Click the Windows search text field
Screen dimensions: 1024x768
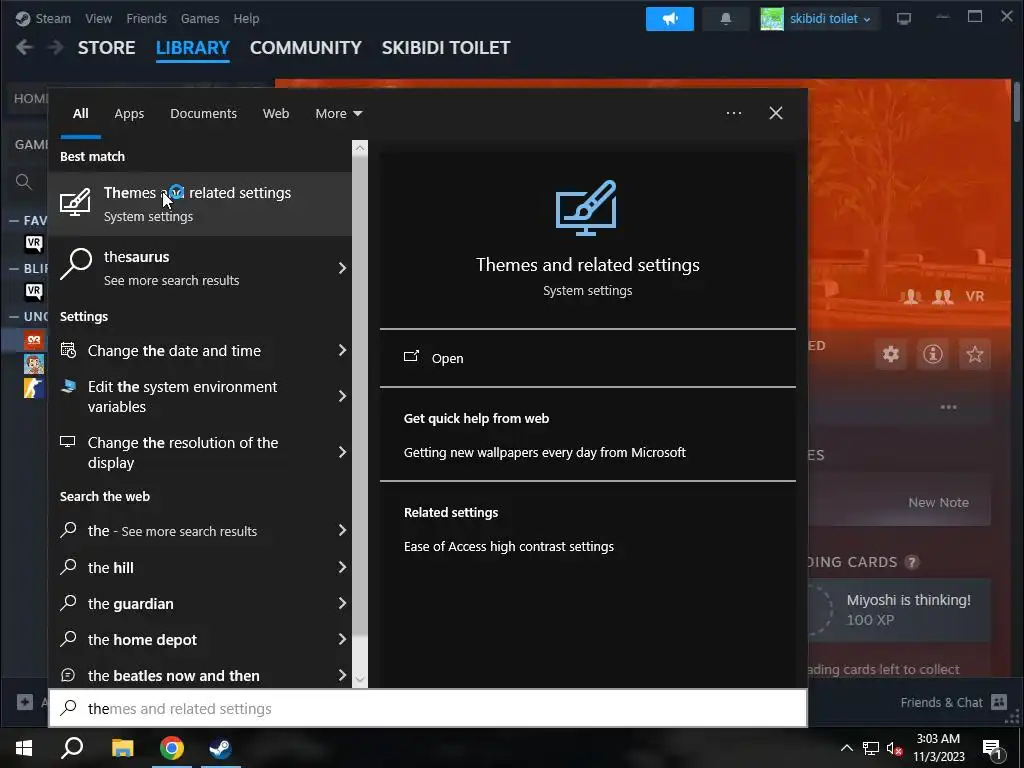(x=428, y=709)
